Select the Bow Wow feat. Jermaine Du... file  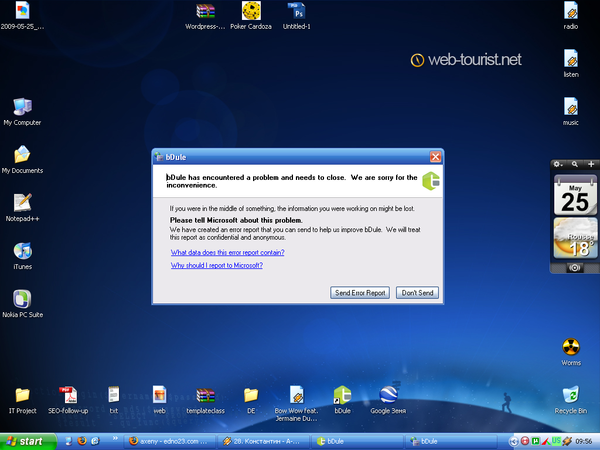click(x=297, y=404)
